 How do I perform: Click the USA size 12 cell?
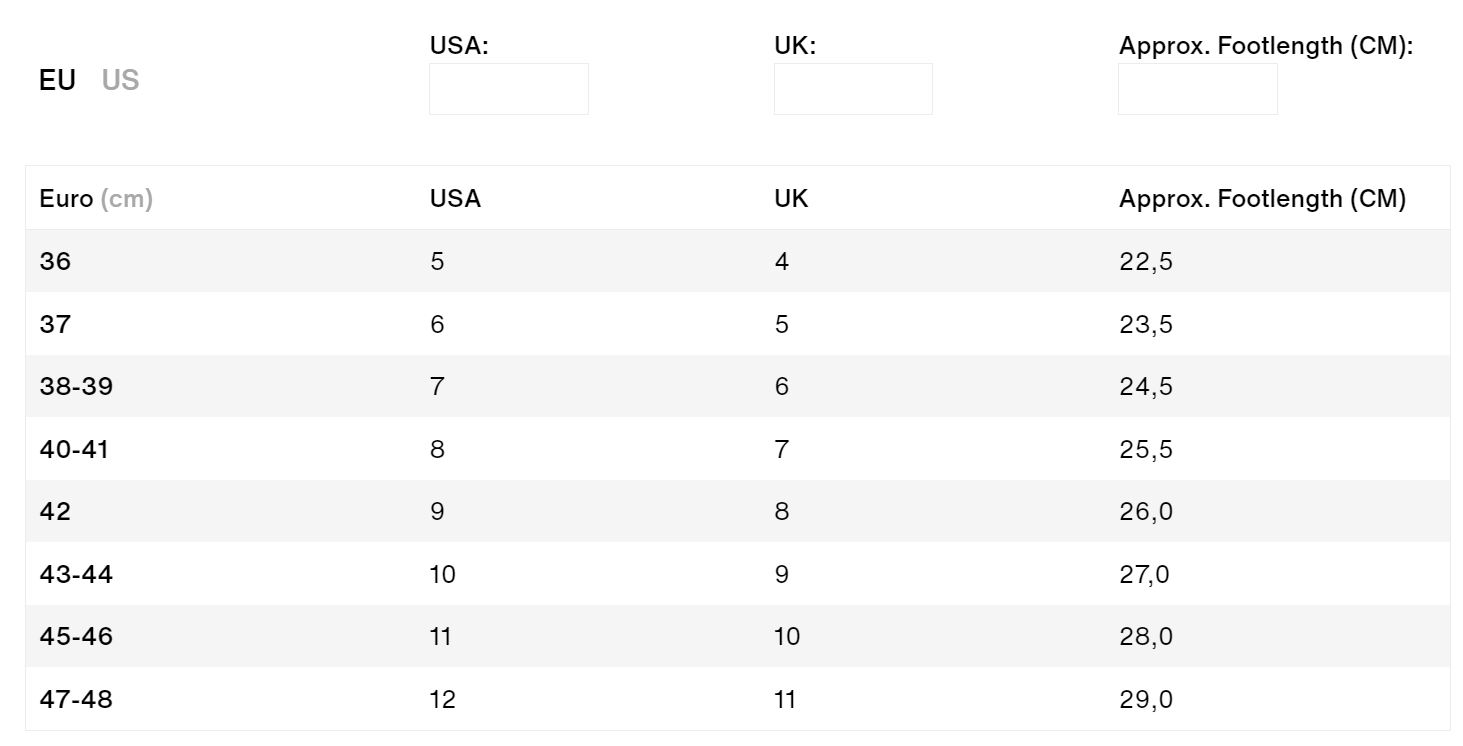coord(443,699)
